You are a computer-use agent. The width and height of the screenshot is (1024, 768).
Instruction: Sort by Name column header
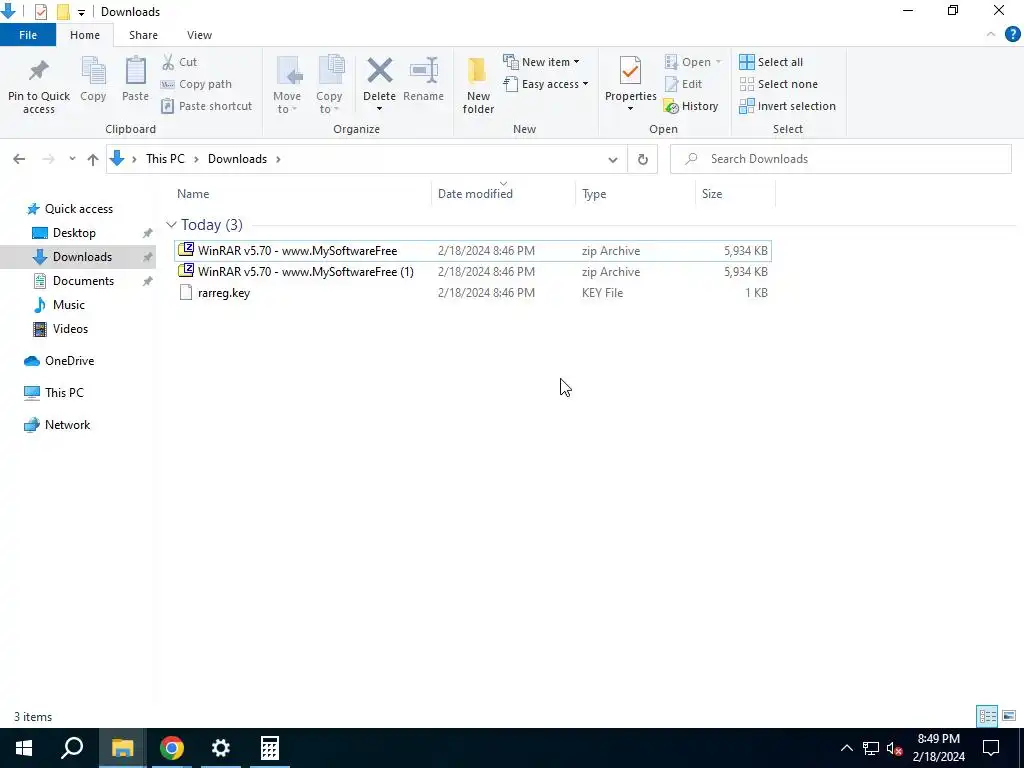coord(193,194)
